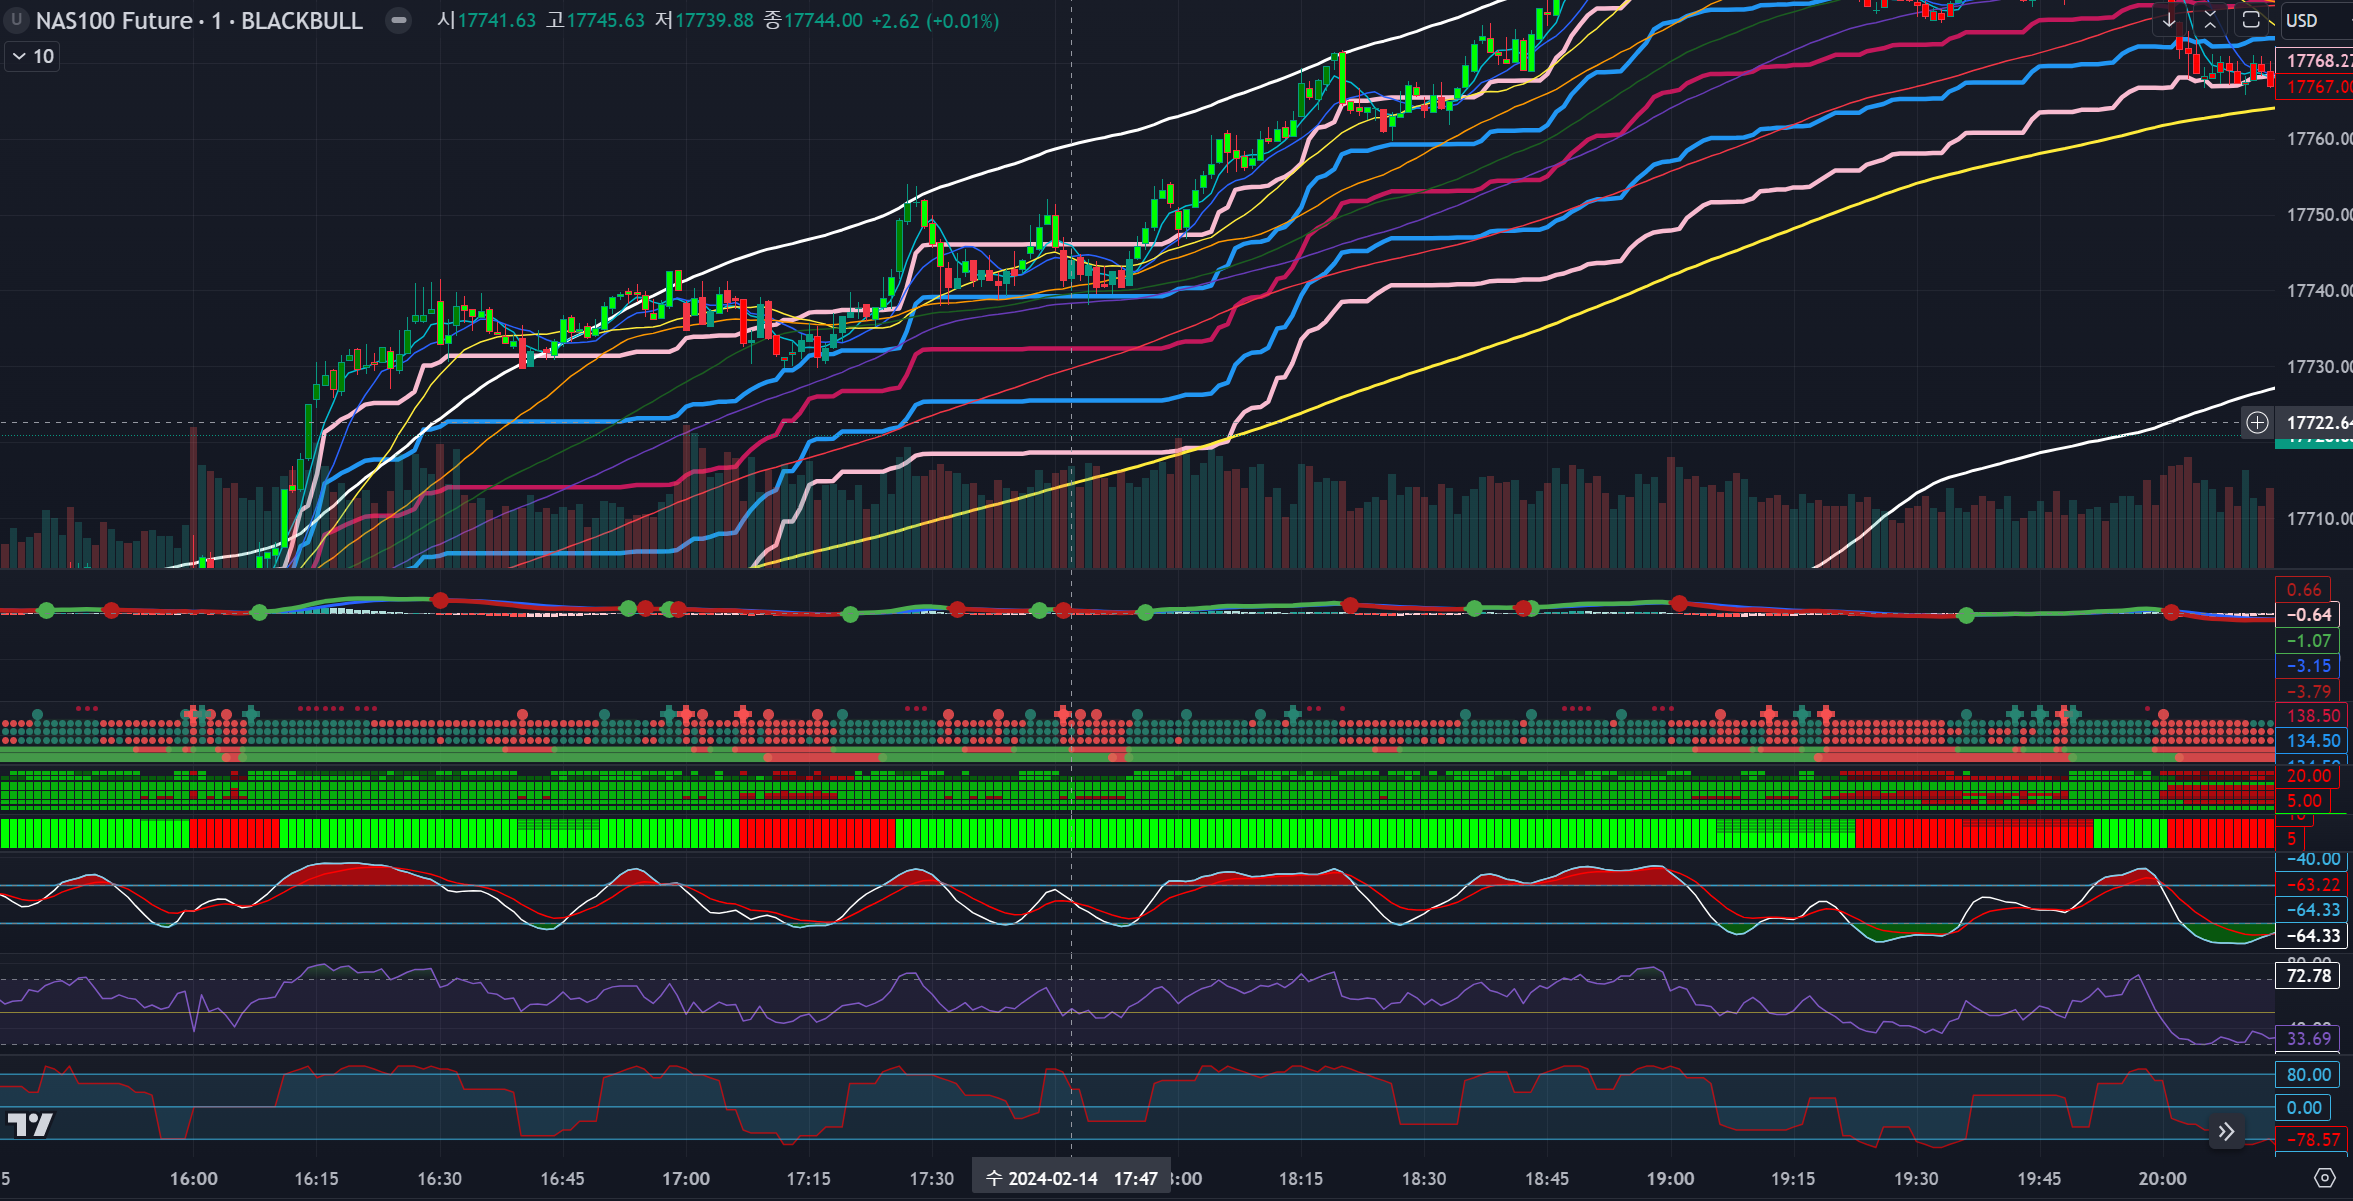The width and height of the screenshot is (2353, 1201).
Task: Collapse the pane using the inward chevrons icon
Action: [x=2210, y=20]
